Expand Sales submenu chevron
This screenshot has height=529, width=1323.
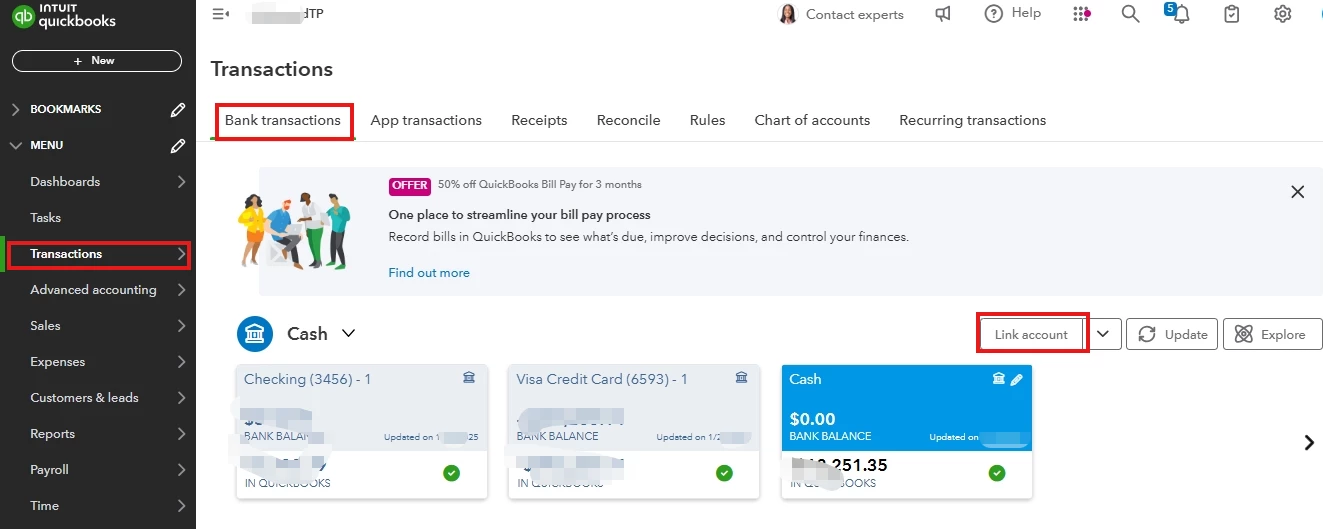point(181,326)
